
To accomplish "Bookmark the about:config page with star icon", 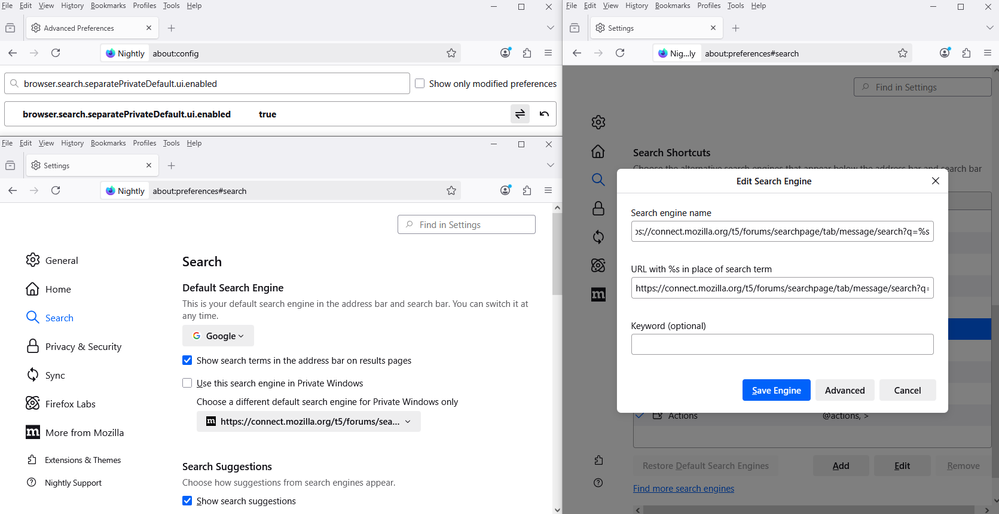I will (x=451, y=53).
